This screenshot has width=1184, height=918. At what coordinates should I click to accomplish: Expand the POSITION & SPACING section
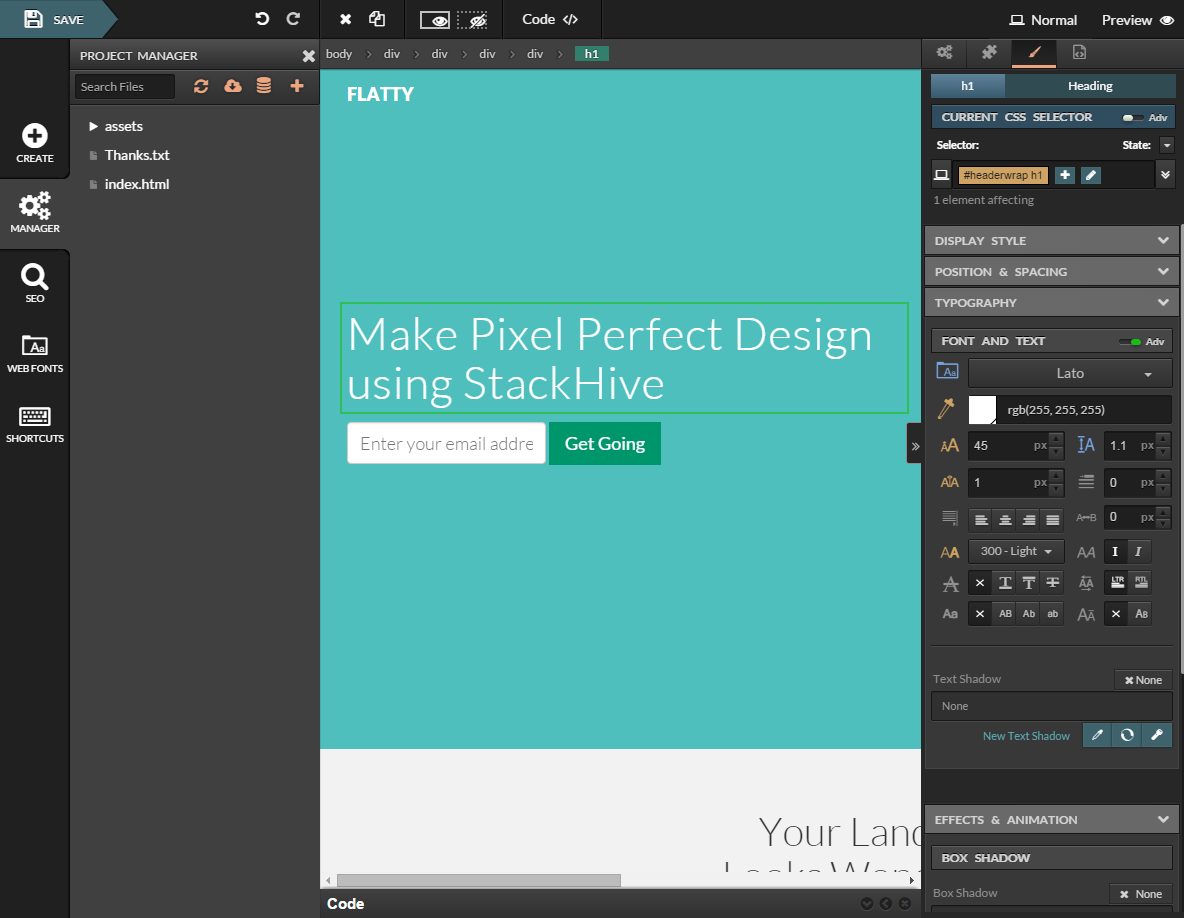coord(1051,272)
